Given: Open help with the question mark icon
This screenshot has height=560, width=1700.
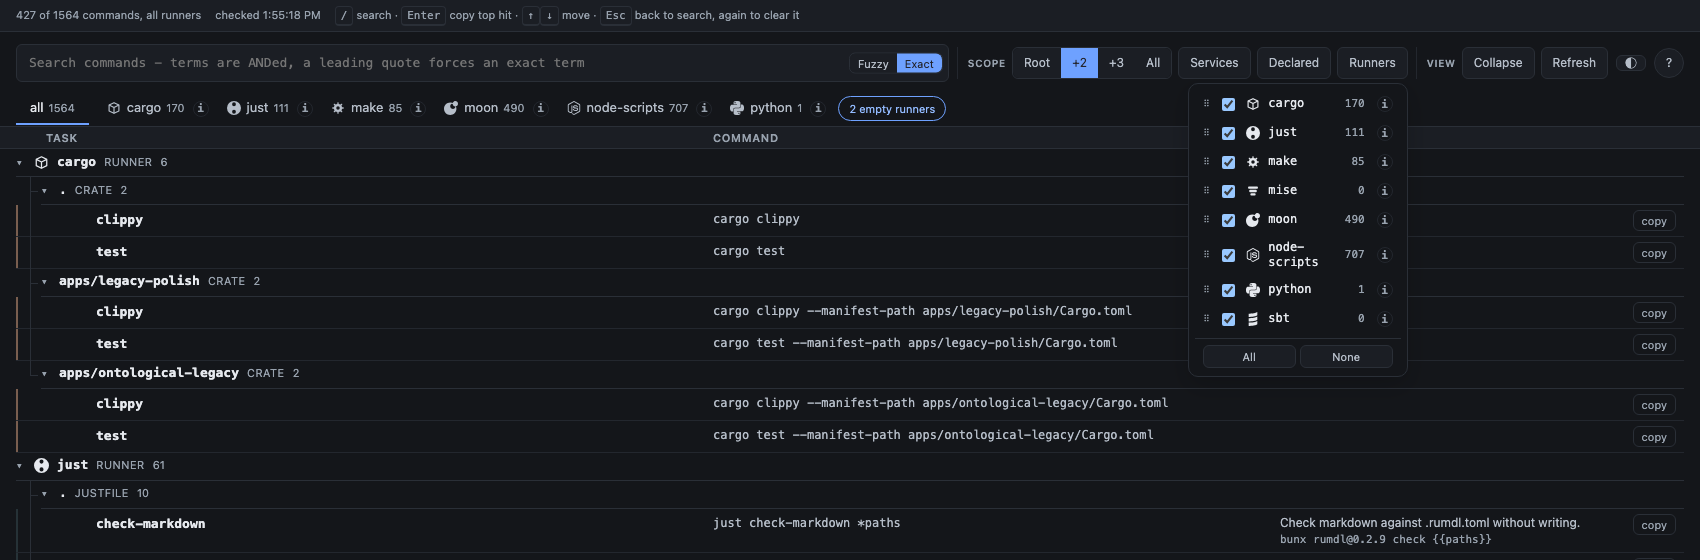Looking at the screenshot, I should 1668,63.
